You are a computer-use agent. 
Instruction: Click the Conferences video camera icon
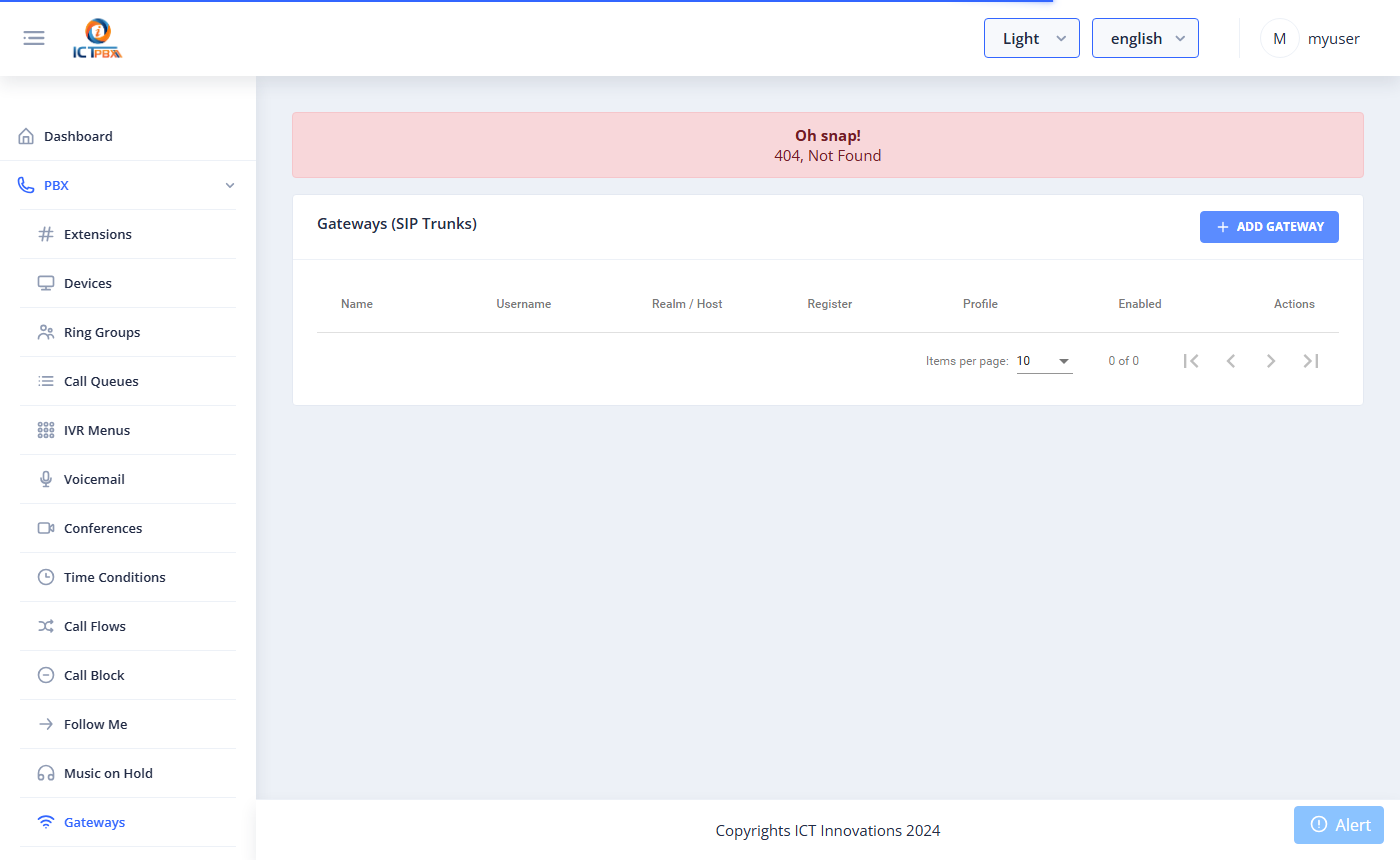46,528
